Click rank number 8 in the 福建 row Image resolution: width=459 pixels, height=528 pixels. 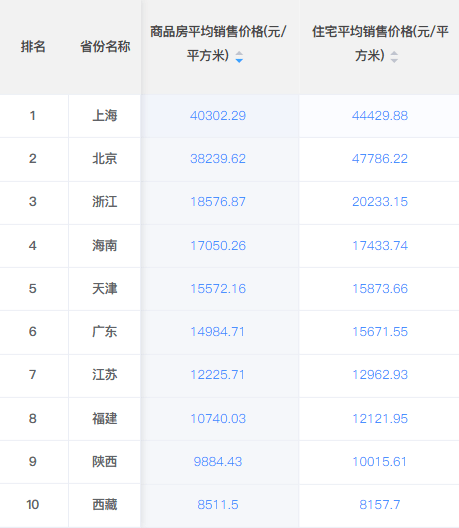click(x=33, y=419)
